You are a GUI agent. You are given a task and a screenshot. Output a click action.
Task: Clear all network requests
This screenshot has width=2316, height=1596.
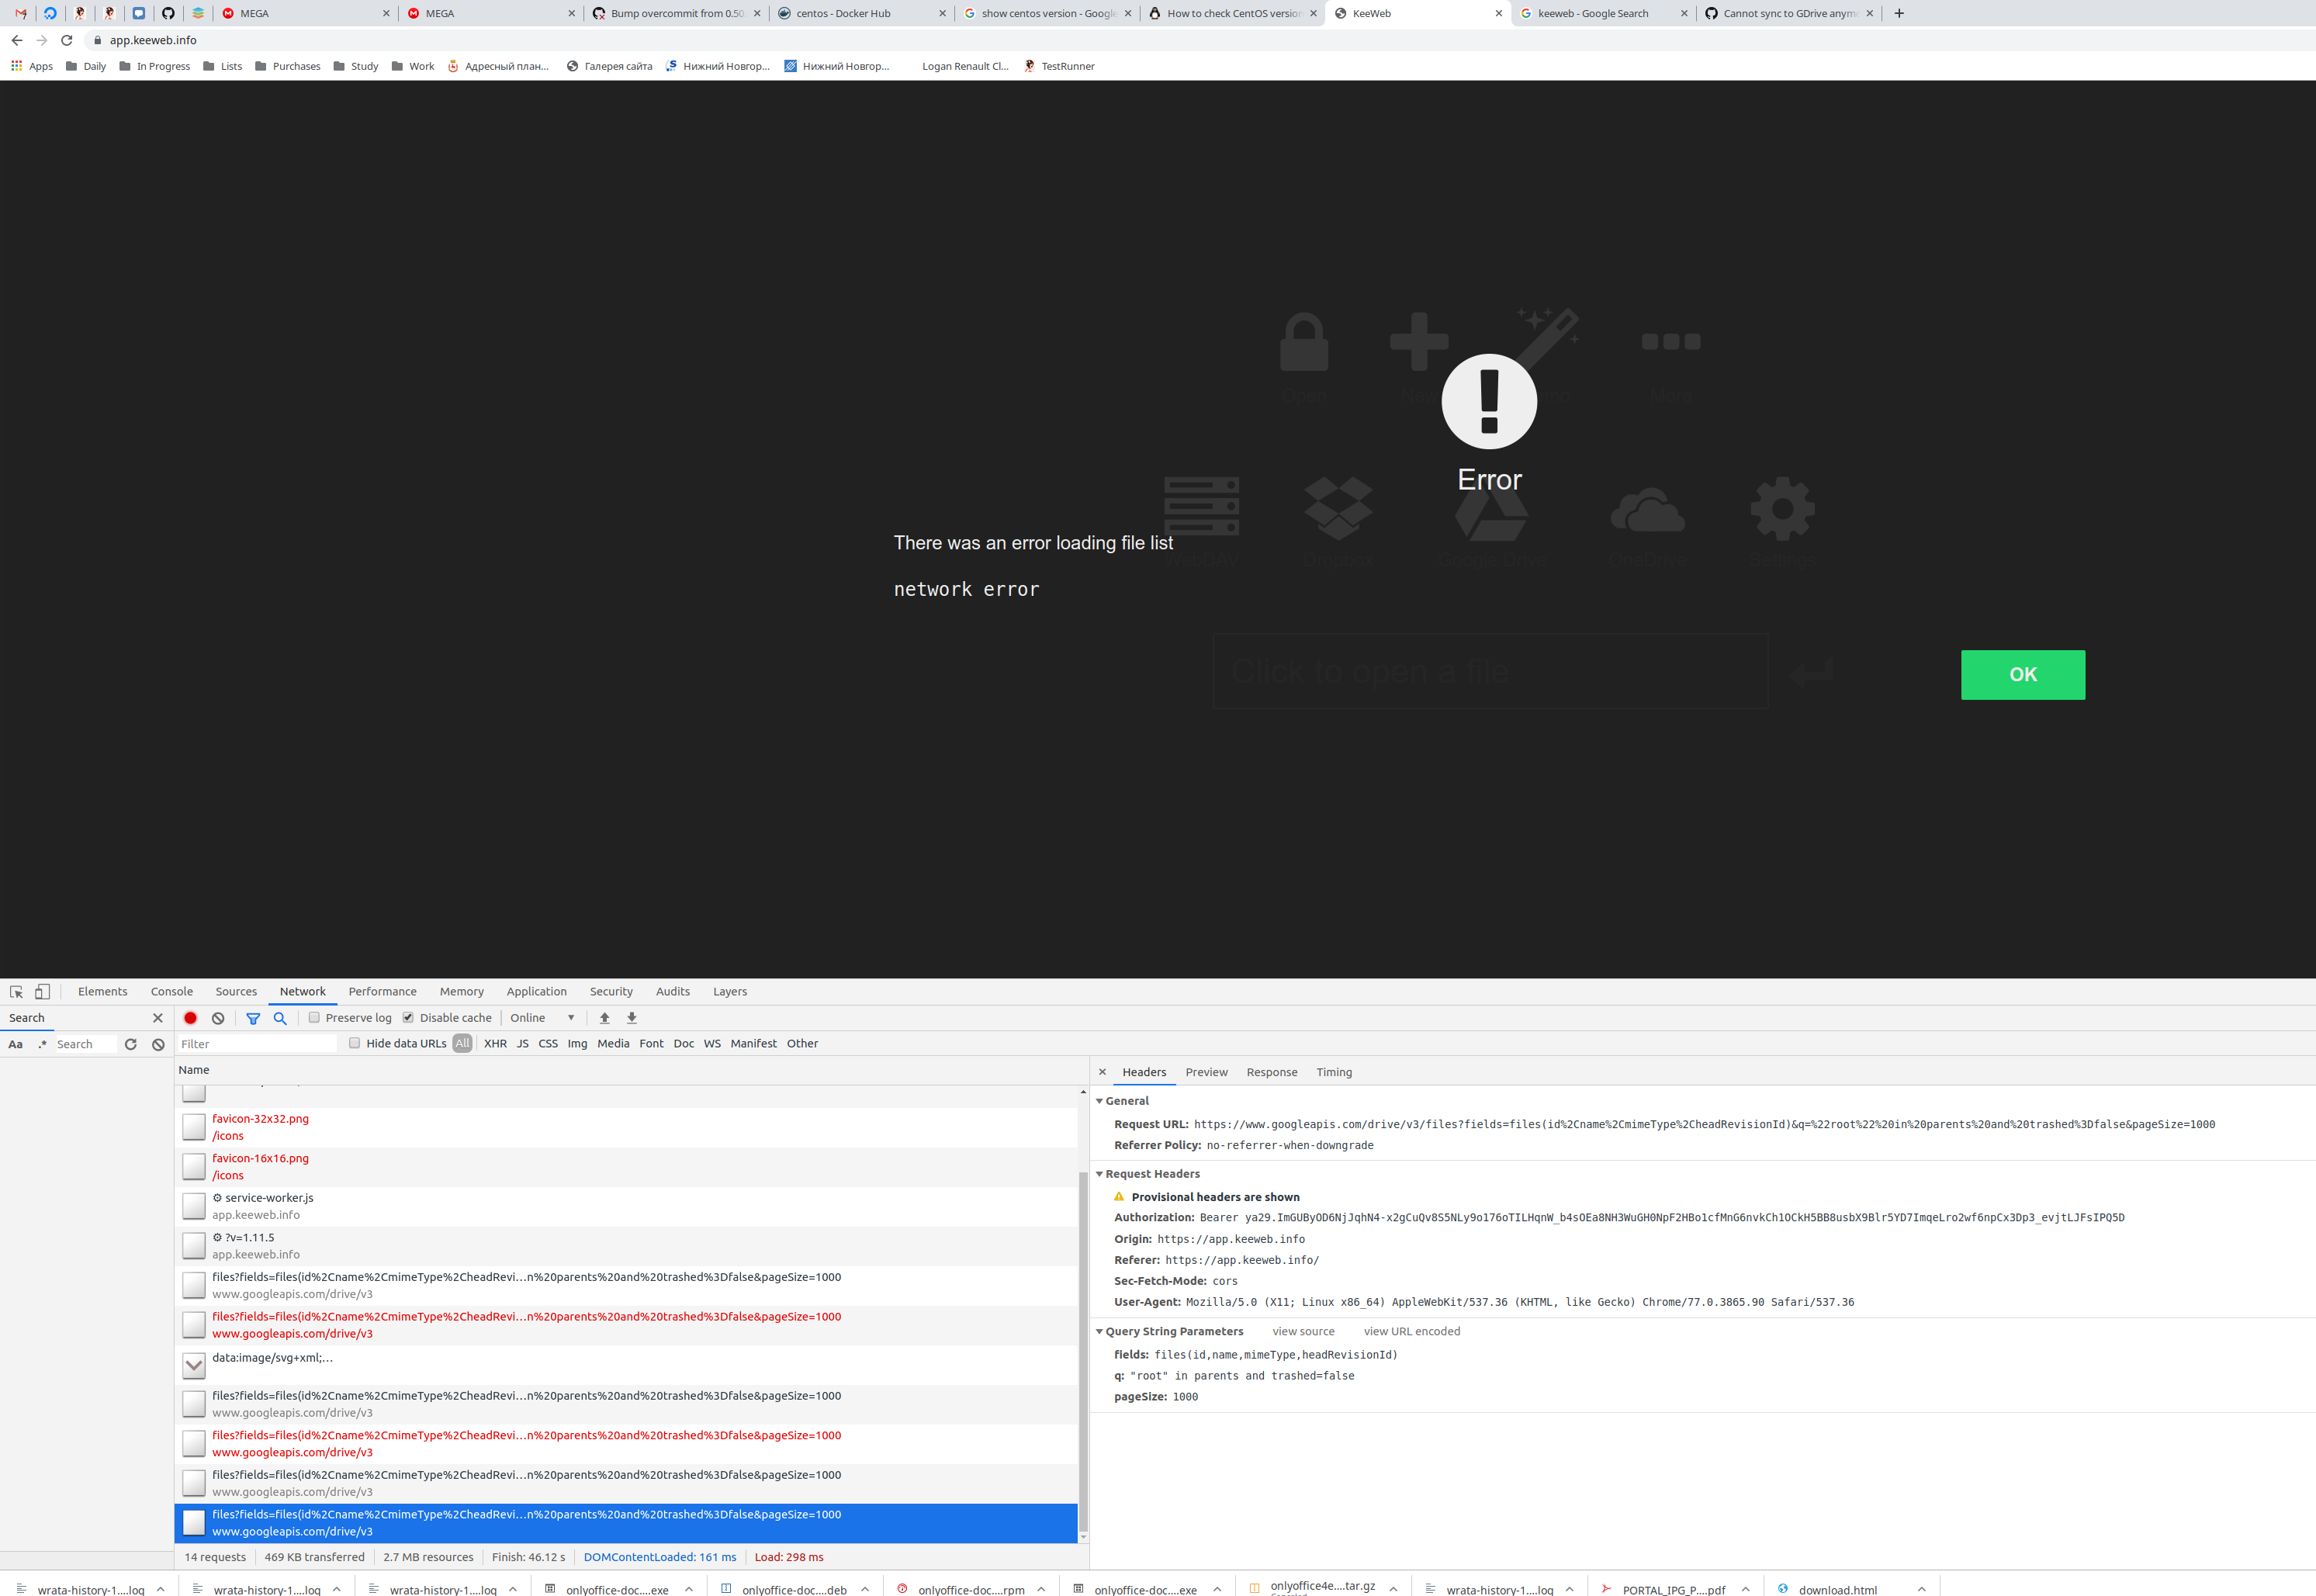tap(218, 1017)
